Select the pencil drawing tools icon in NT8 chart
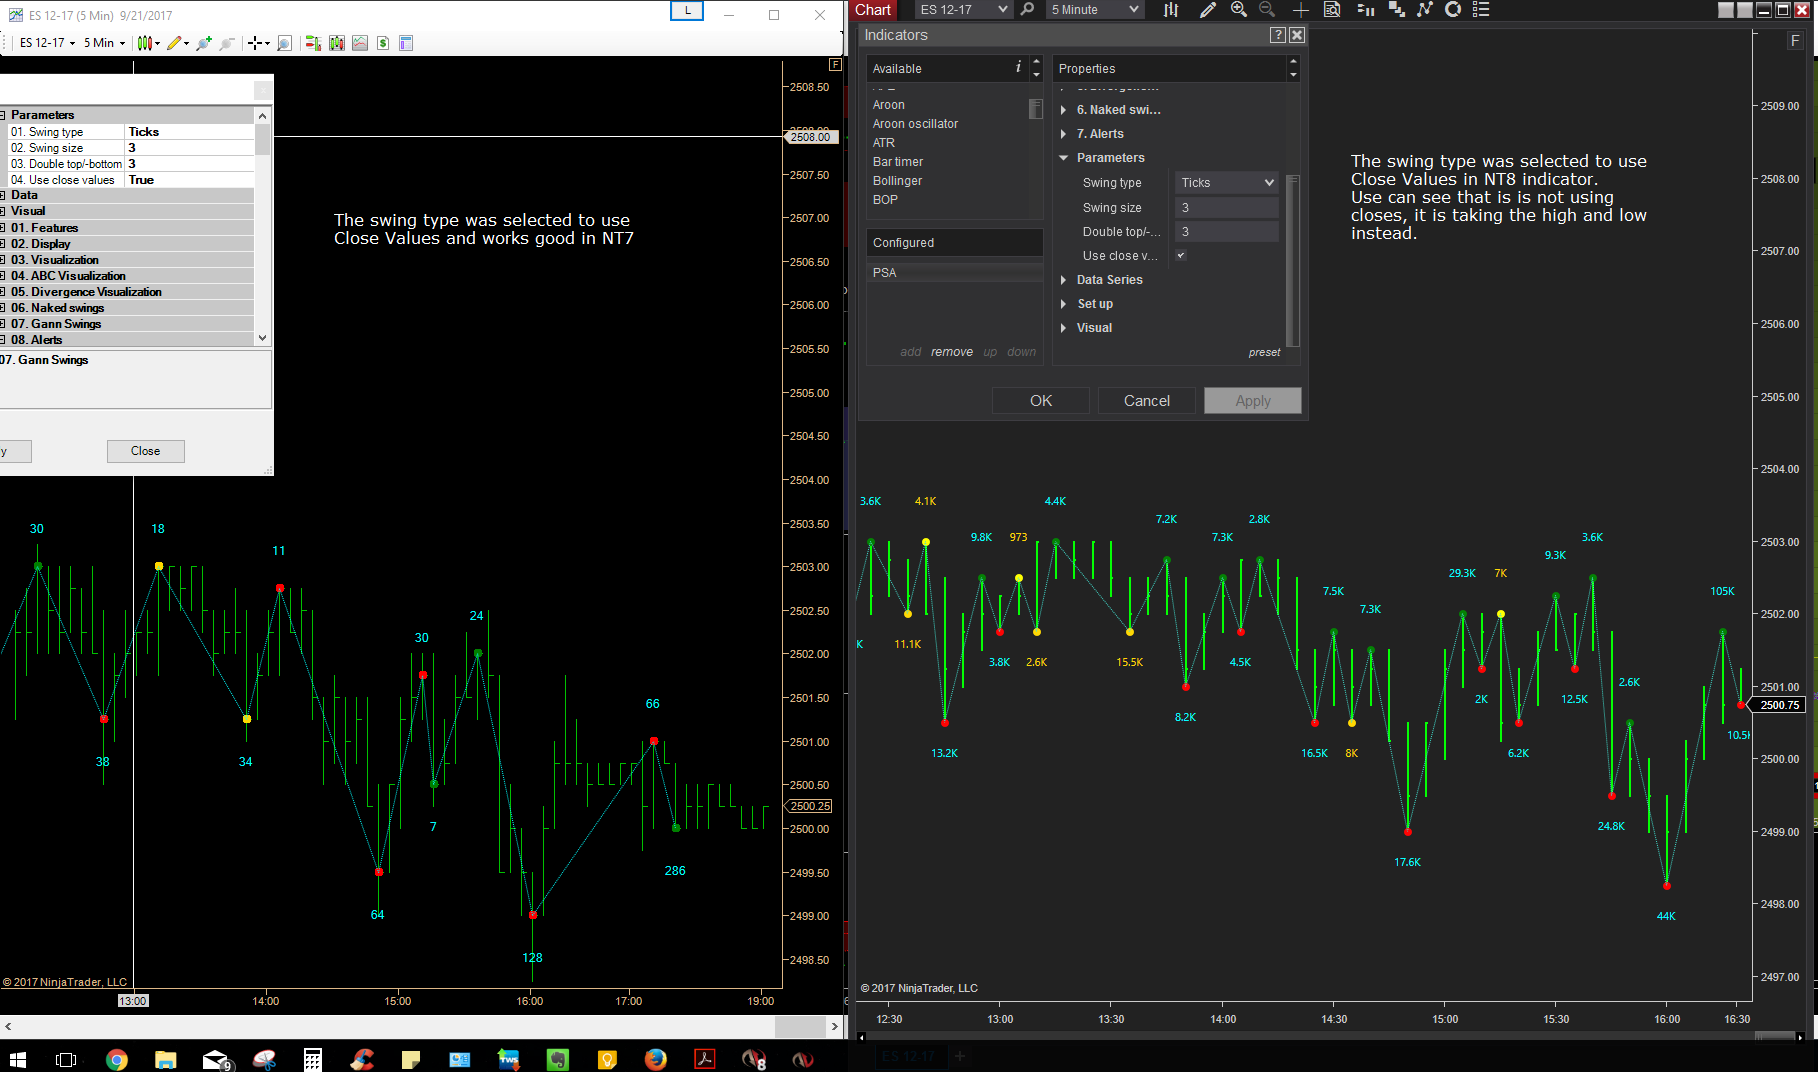The width and height of the screenshot is (1818, 1072). (1207, 9)
